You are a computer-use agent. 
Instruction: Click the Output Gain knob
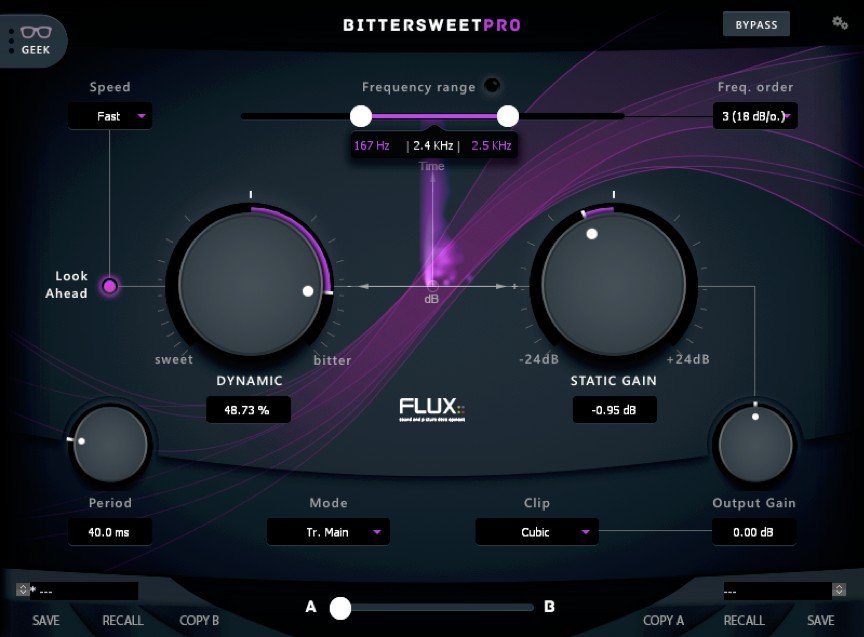point(754,444)
